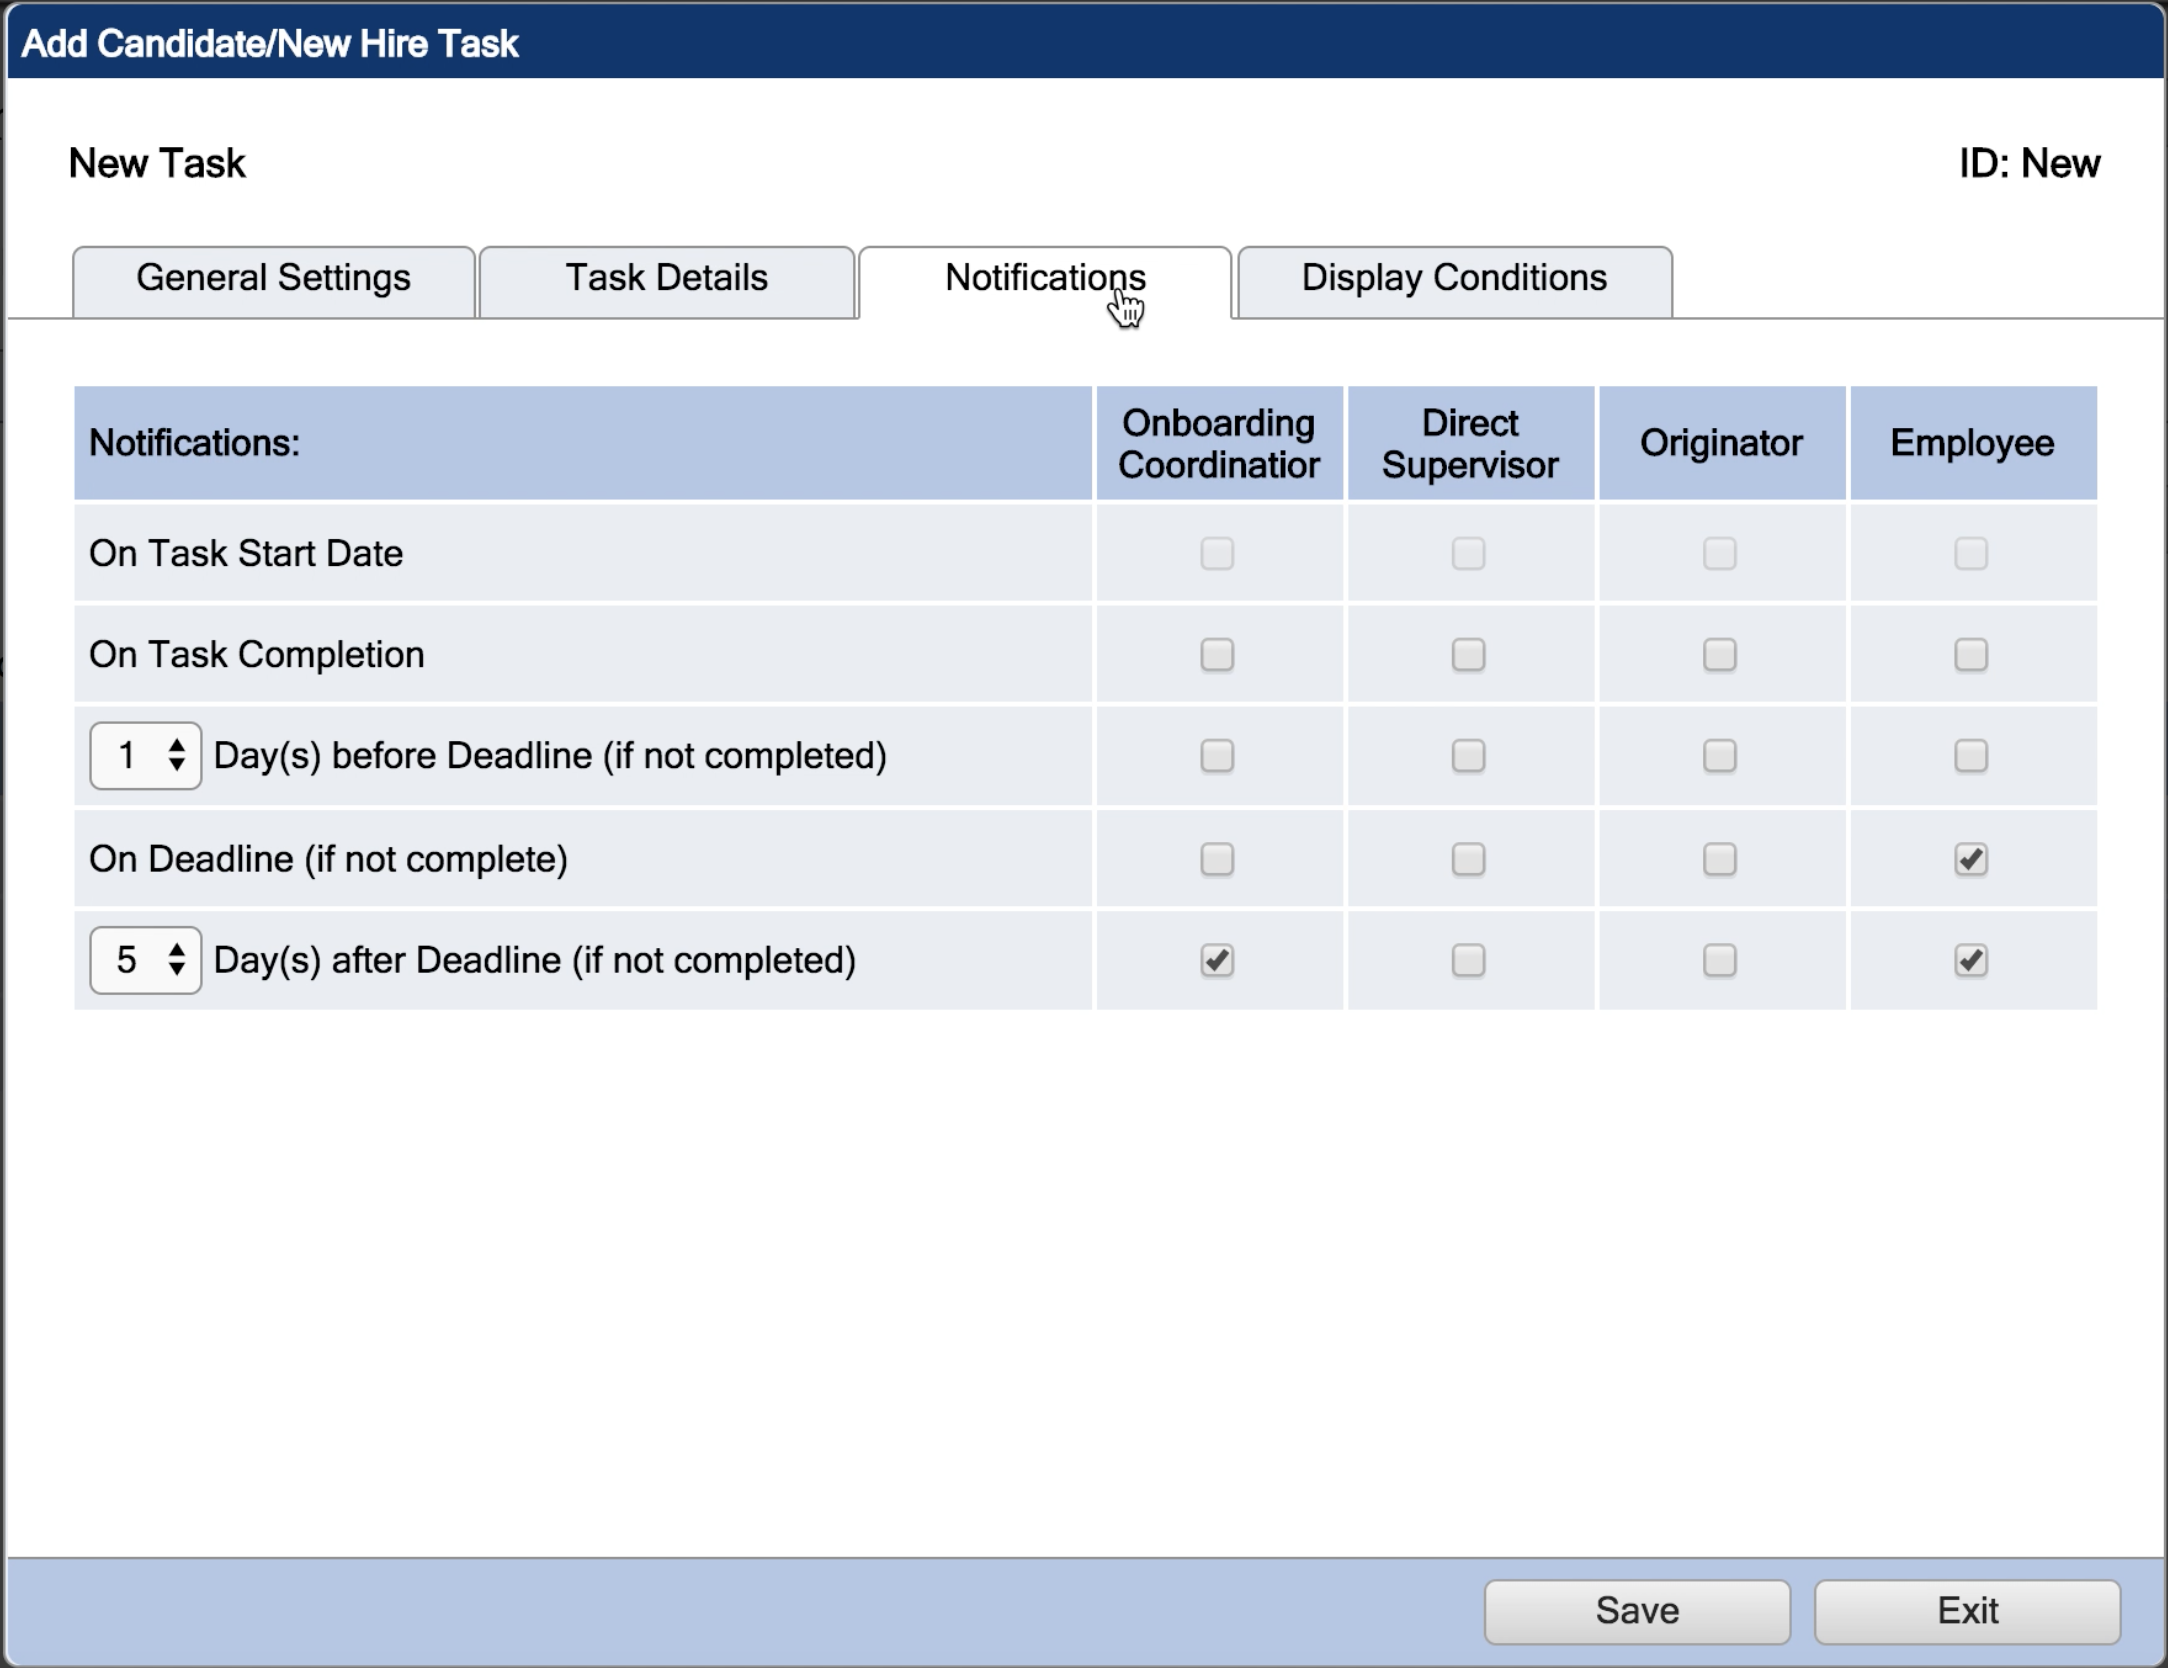
Task: Switch to the Display Conditions tab
Action: coord(1452,281)
